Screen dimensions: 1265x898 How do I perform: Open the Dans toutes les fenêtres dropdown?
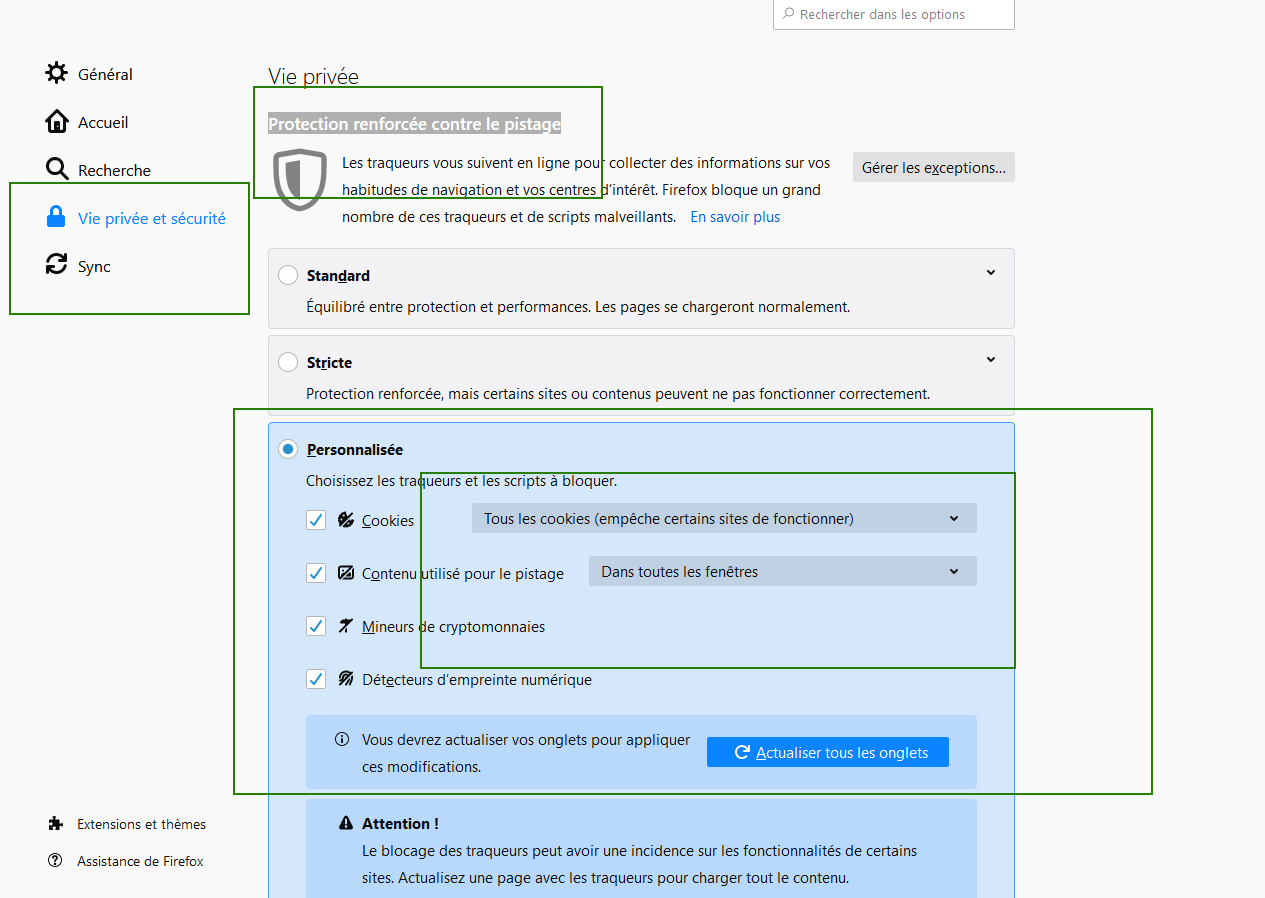782,571
